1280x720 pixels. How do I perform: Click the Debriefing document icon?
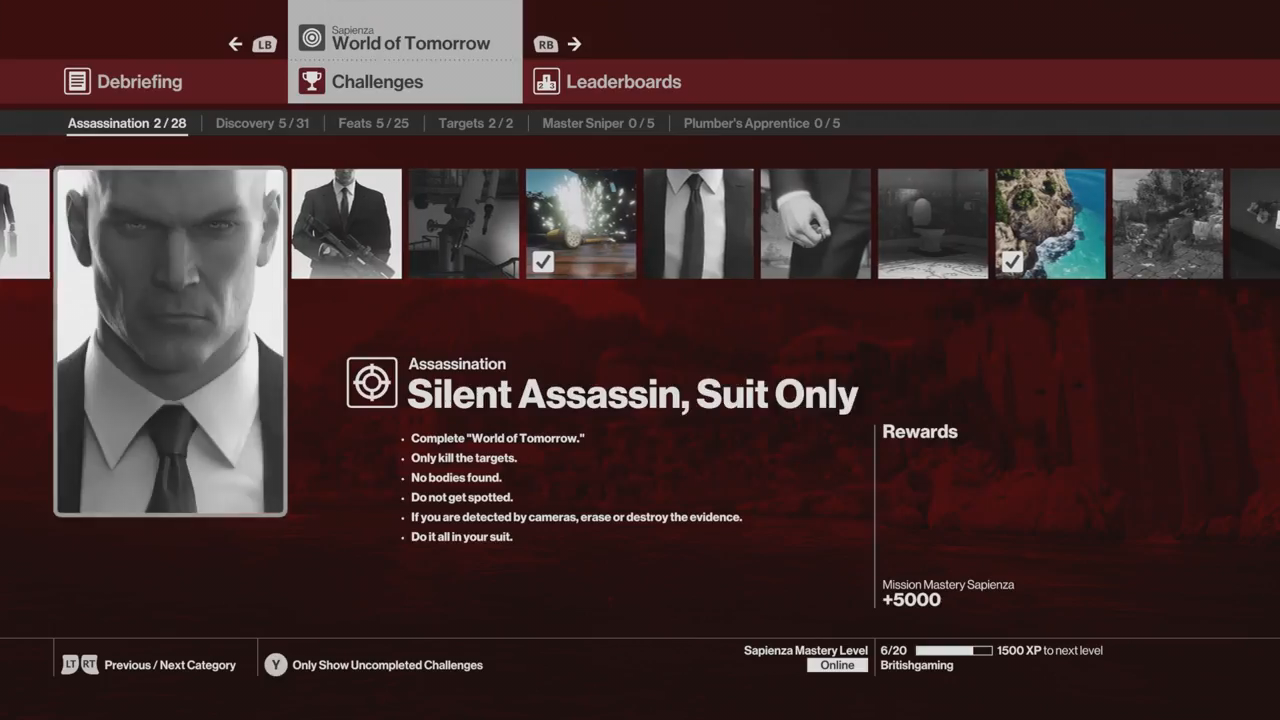click(x=77, y=81)
